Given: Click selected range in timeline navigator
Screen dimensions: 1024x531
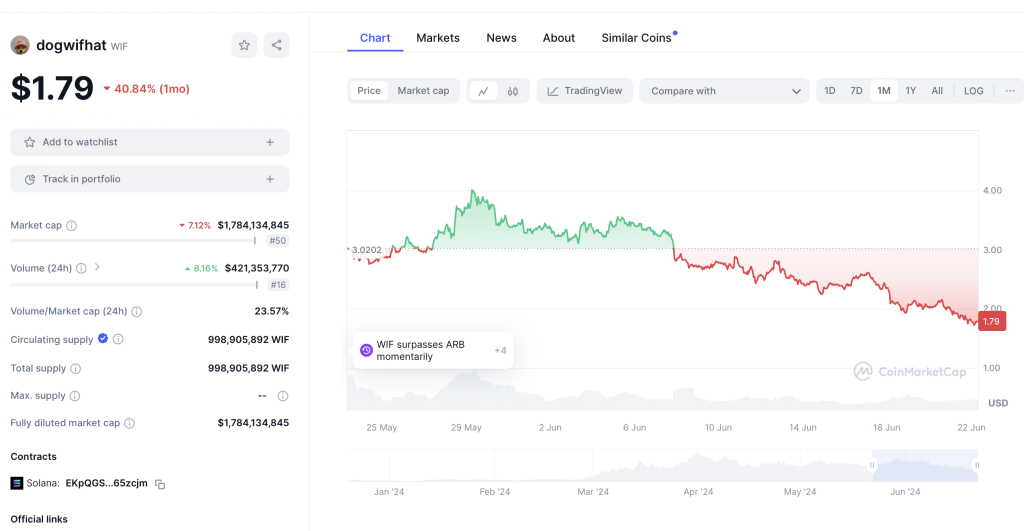Looking at the screenshot, I should tap(924, 466).
